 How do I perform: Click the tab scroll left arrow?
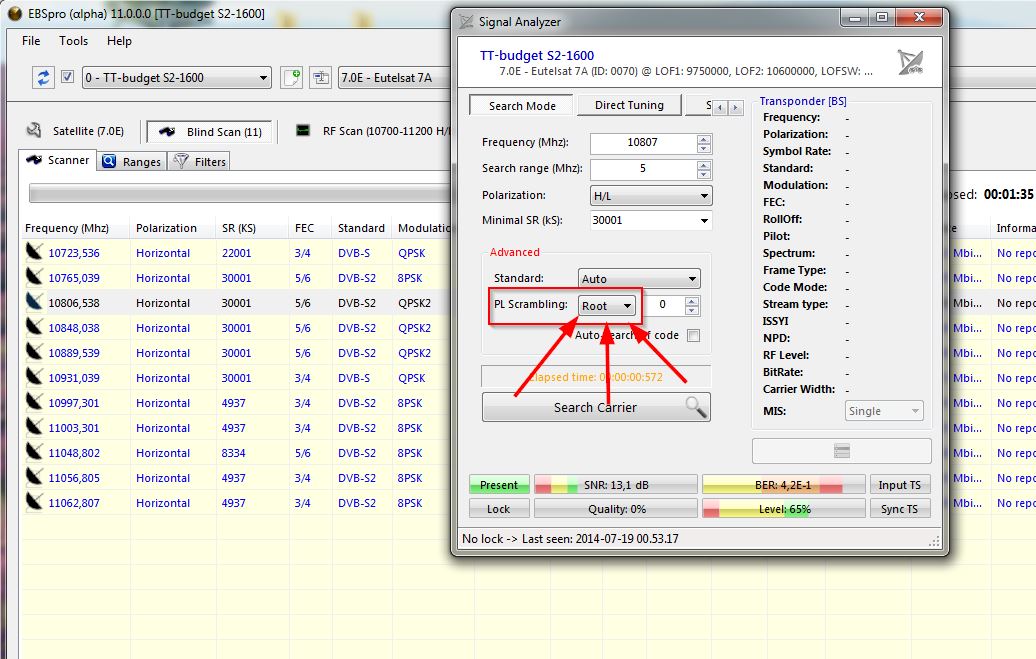pyautogui.click(x=720, y=107)
